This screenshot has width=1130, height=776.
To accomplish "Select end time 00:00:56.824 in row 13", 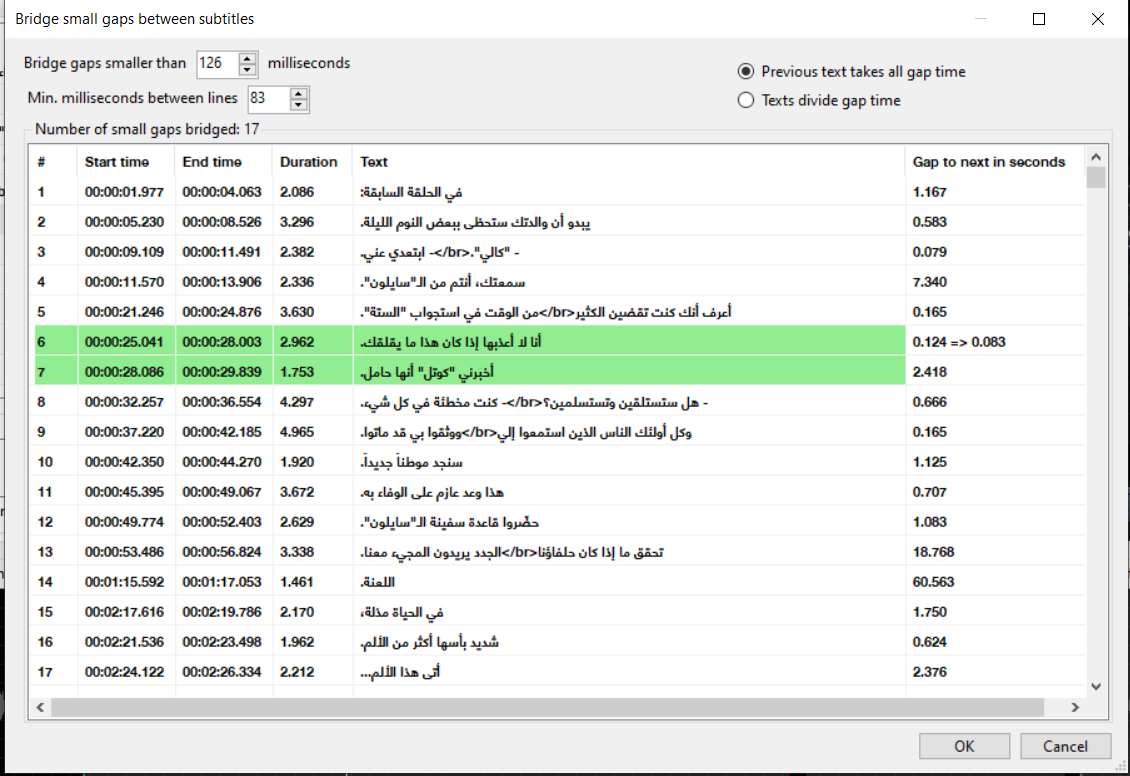I will click(x=222, y=552).
